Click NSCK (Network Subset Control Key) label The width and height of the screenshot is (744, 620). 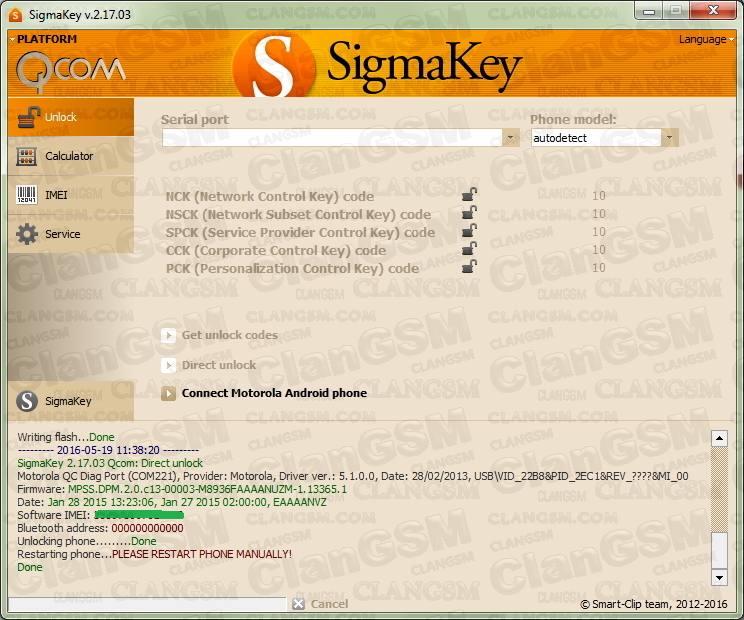(x=298, y=214)
